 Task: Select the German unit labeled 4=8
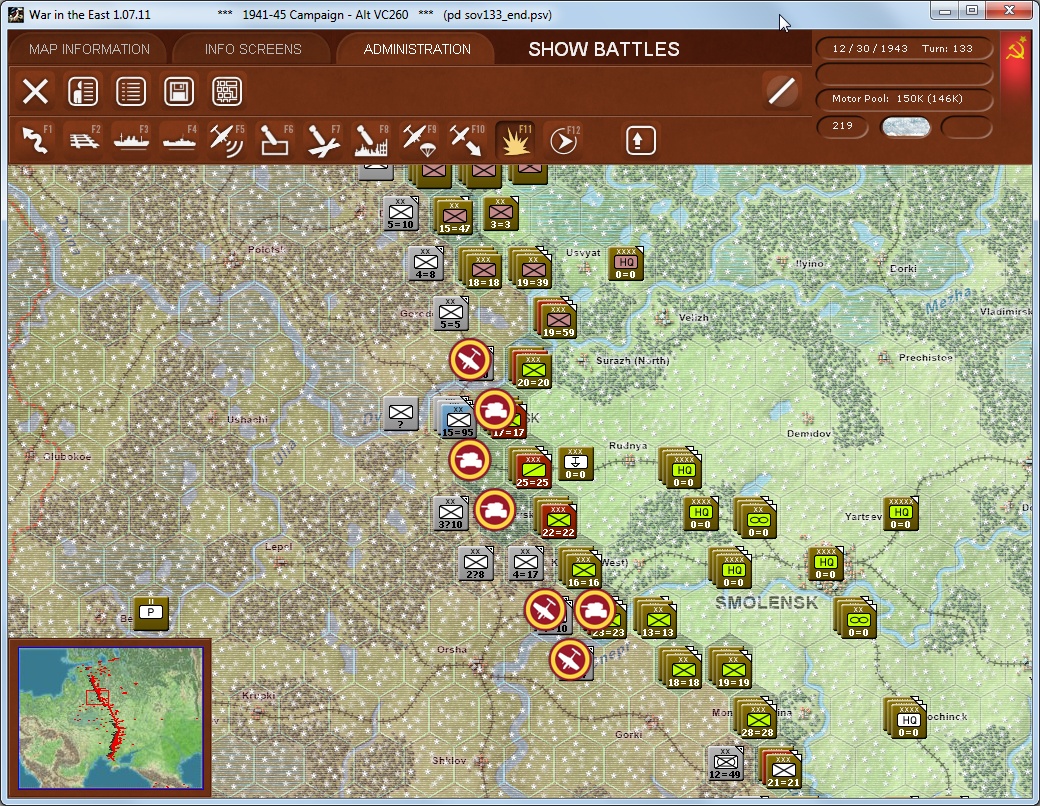point(426,263)
